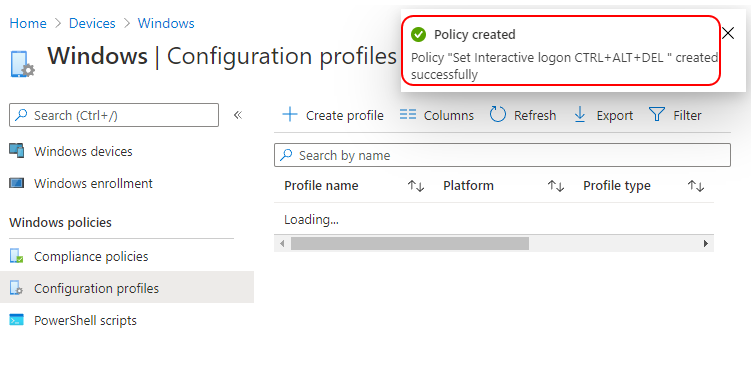Open the Filter options
Screen dimensions: 751x368
[675, 115]
